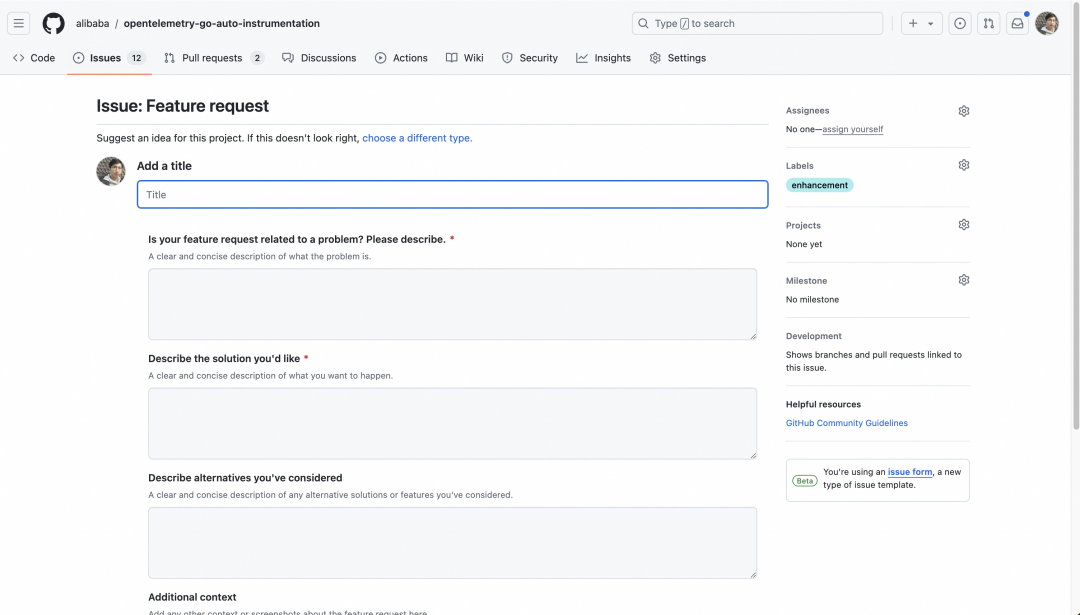Open Labels settings gear
The width and height of the screenshot is (1080, 615).
coord(964,165)
